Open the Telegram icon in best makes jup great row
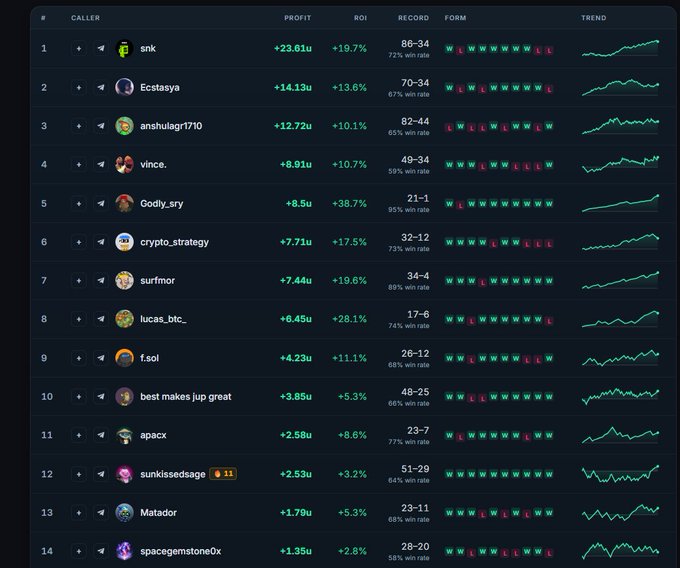Screen dimensions: 680x568 click(101, 397)
